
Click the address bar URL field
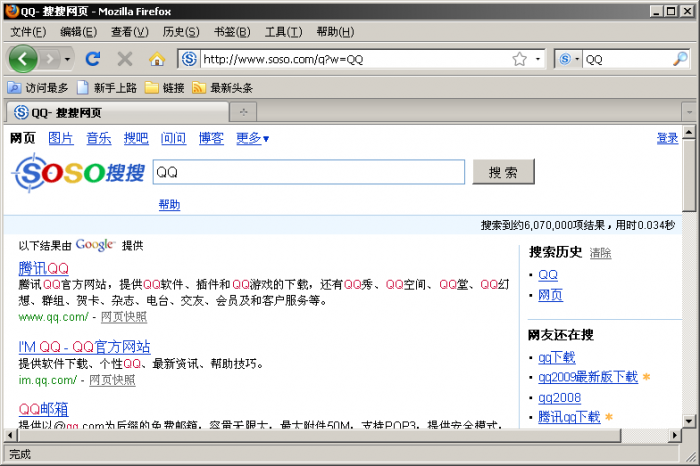point(355,59)
